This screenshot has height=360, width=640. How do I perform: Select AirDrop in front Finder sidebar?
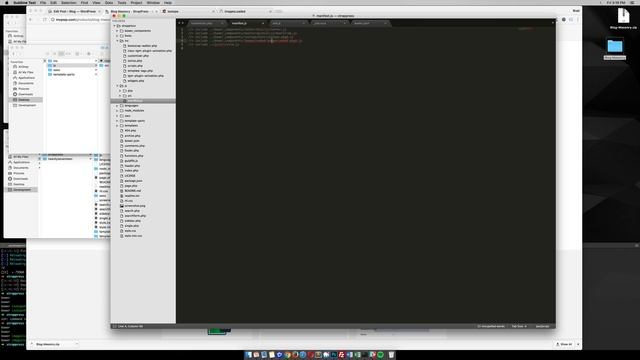point(23,67)
